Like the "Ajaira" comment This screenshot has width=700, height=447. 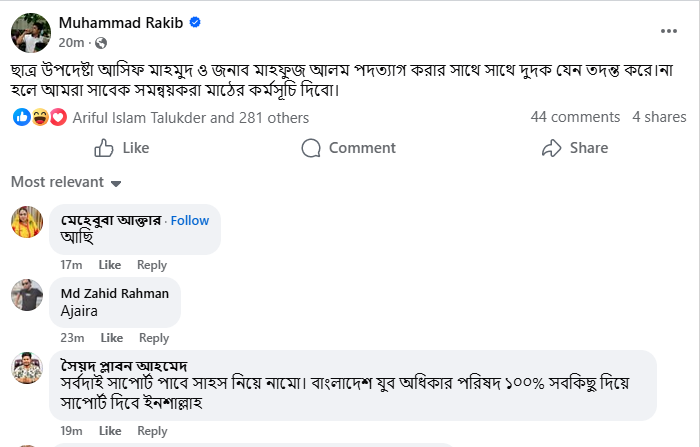tap(110, 338)
